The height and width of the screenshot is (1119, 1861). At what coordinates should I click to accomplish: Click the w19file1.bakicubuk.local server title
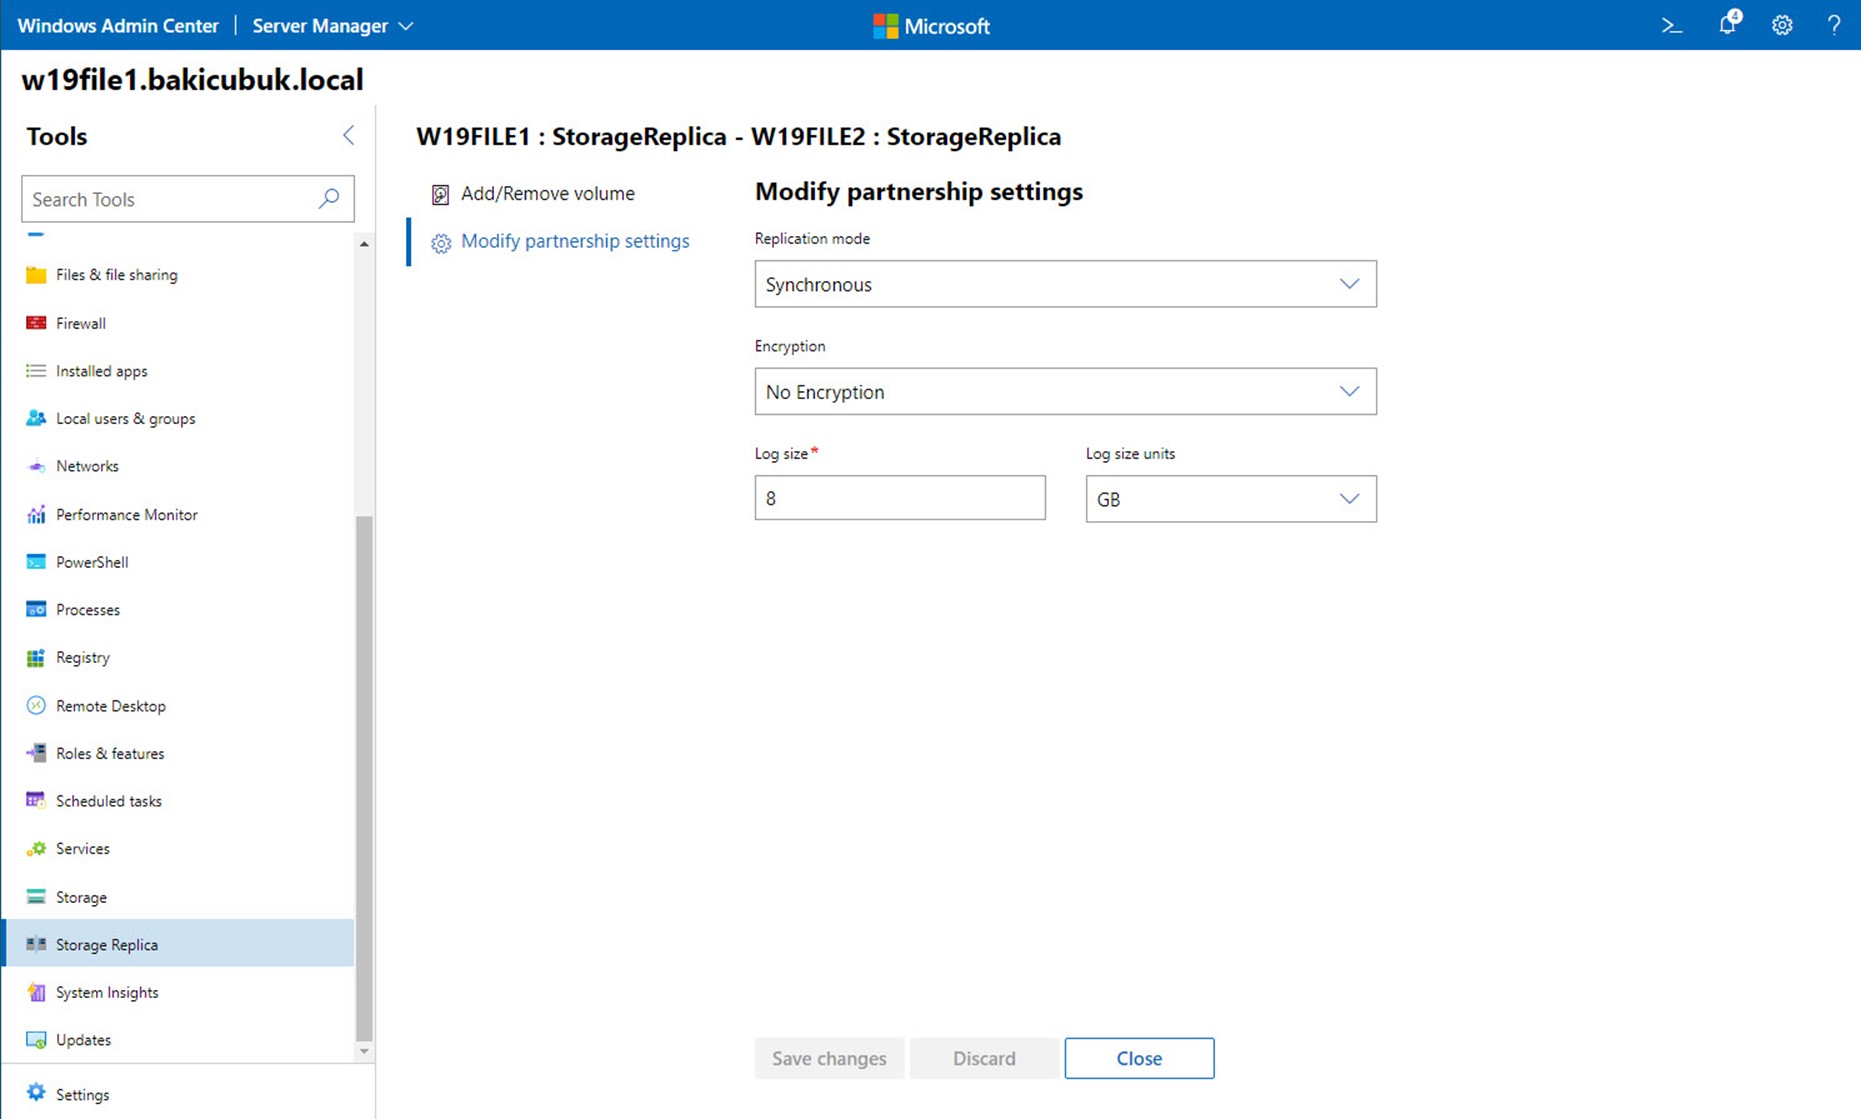[192, 80]
